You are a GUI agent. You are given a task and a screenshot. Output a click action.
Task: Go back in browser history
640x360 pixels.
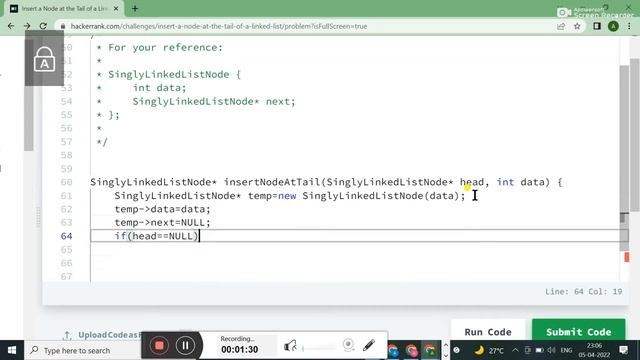point(11,26)
